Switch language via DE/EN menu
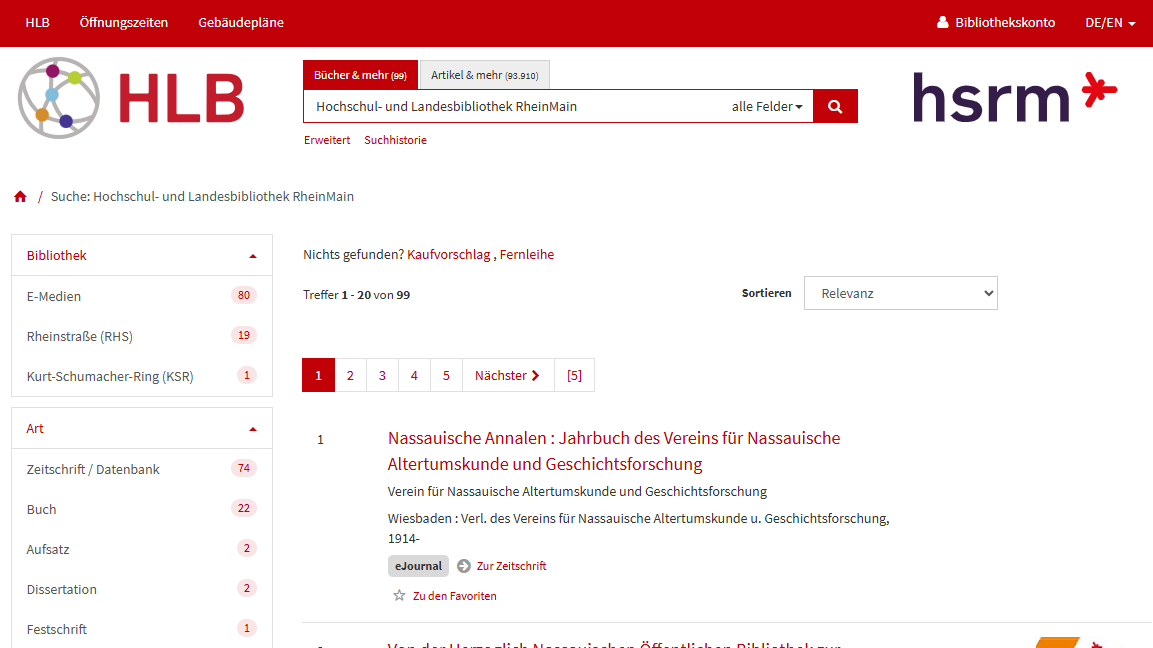Viewport: 1153px width, 648px height. [1110, 22]
